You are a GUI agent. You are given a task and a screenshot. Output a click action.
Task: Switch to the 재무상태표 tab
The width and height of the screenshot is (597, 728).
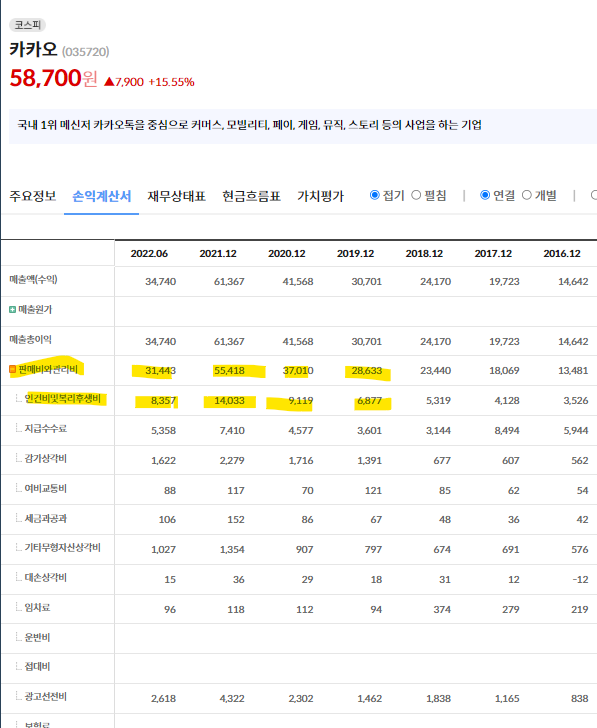click(x=176, y=196)
